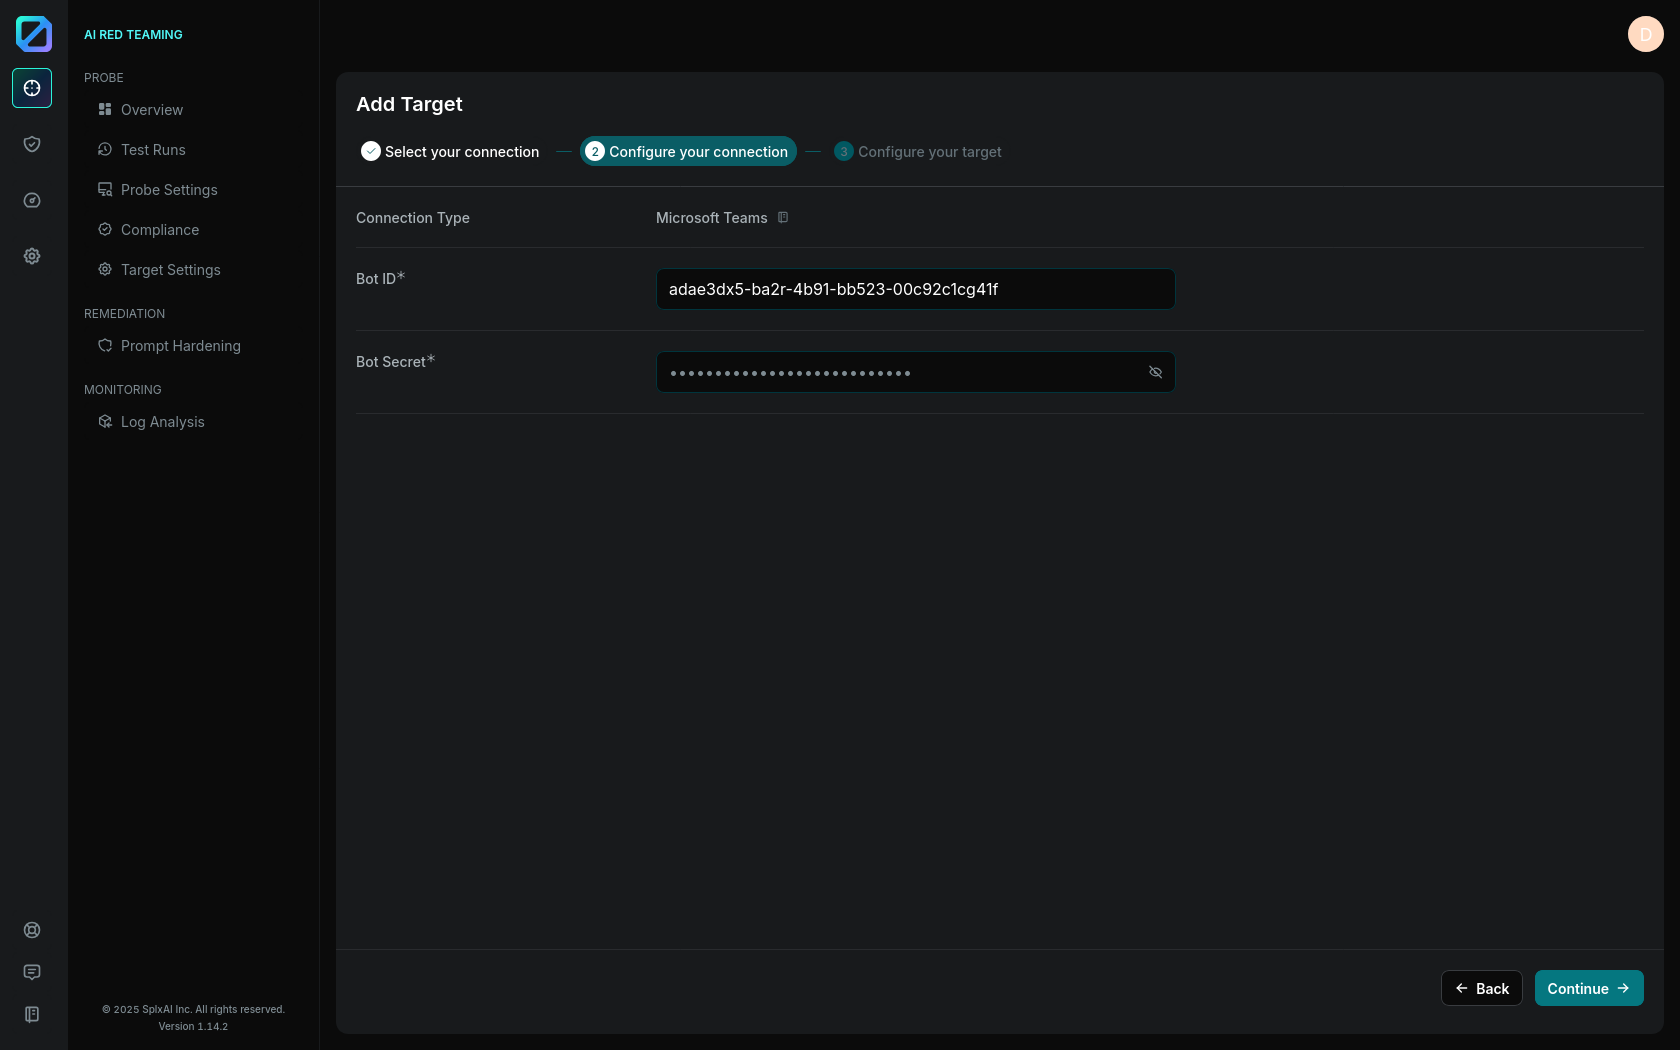
Task: Click the SplxAI logo icon
Action: click(33, 34)
